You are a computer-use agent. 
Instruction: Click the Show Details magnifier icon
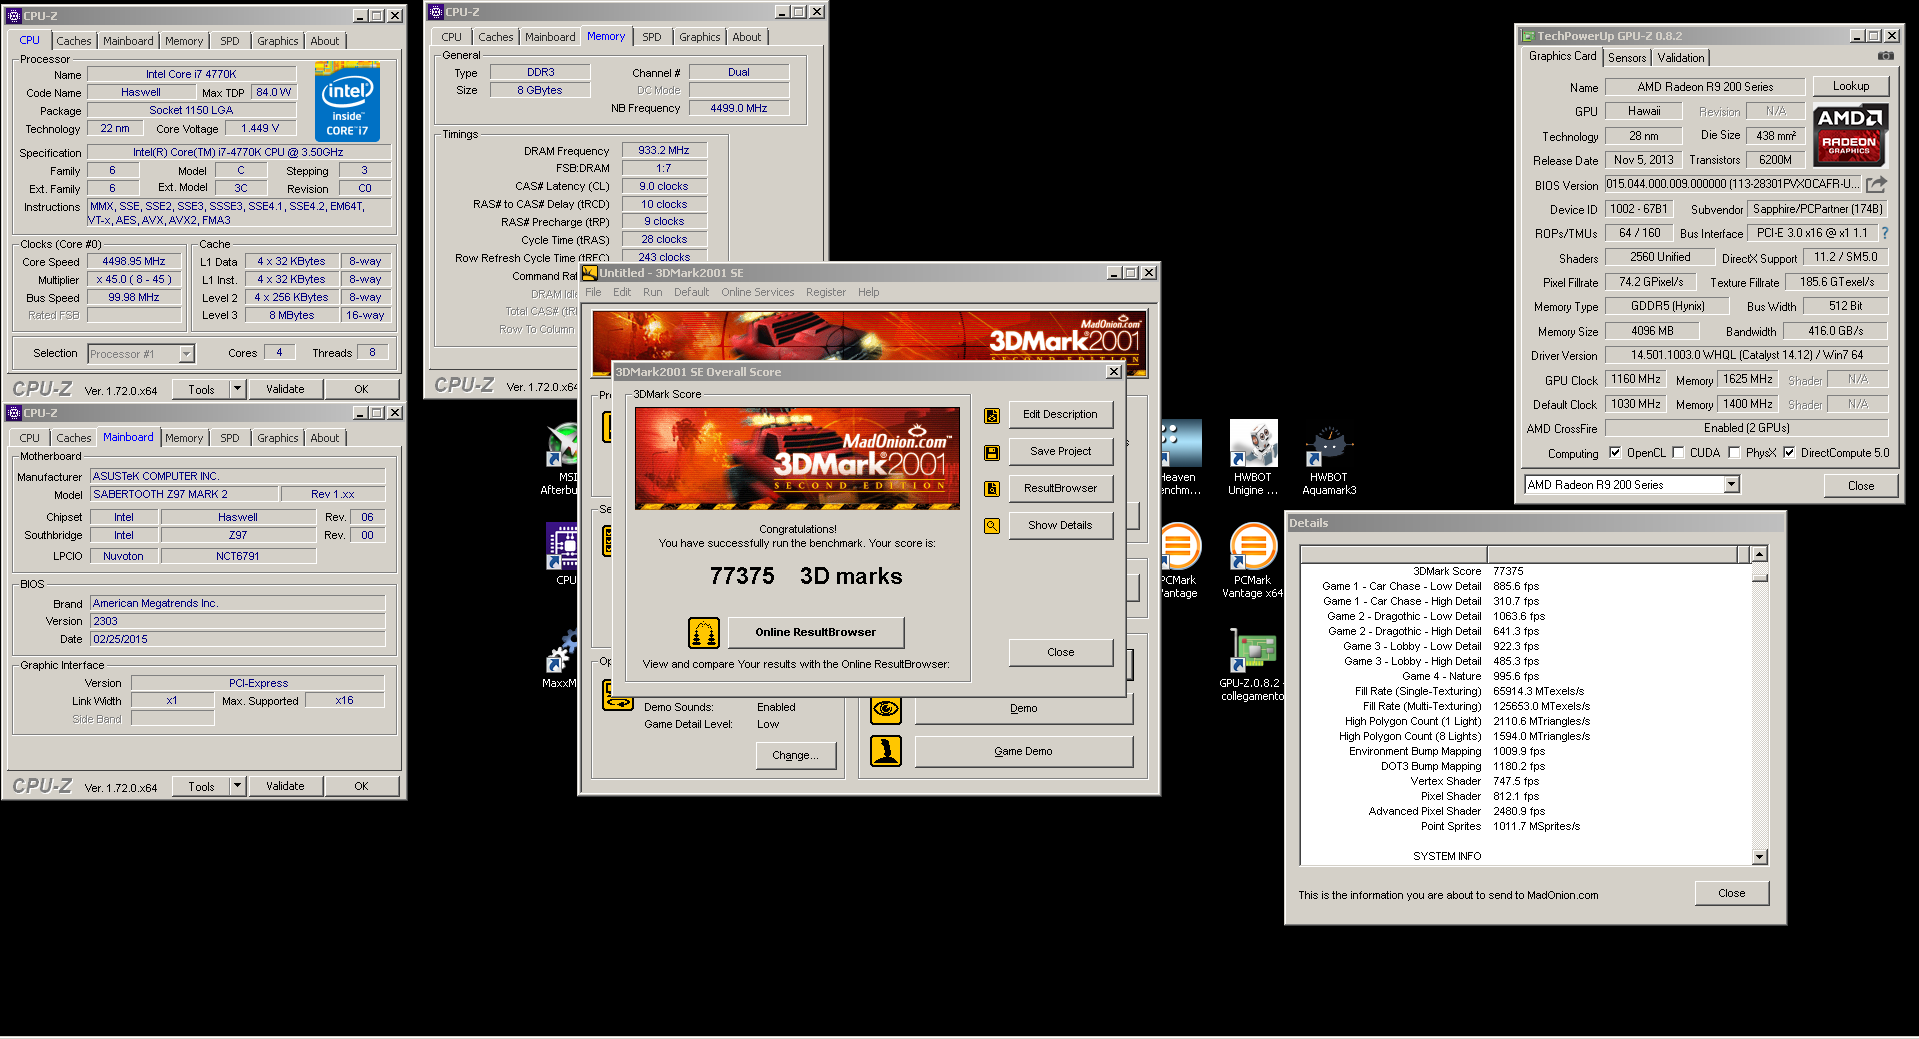click(992, 526)
